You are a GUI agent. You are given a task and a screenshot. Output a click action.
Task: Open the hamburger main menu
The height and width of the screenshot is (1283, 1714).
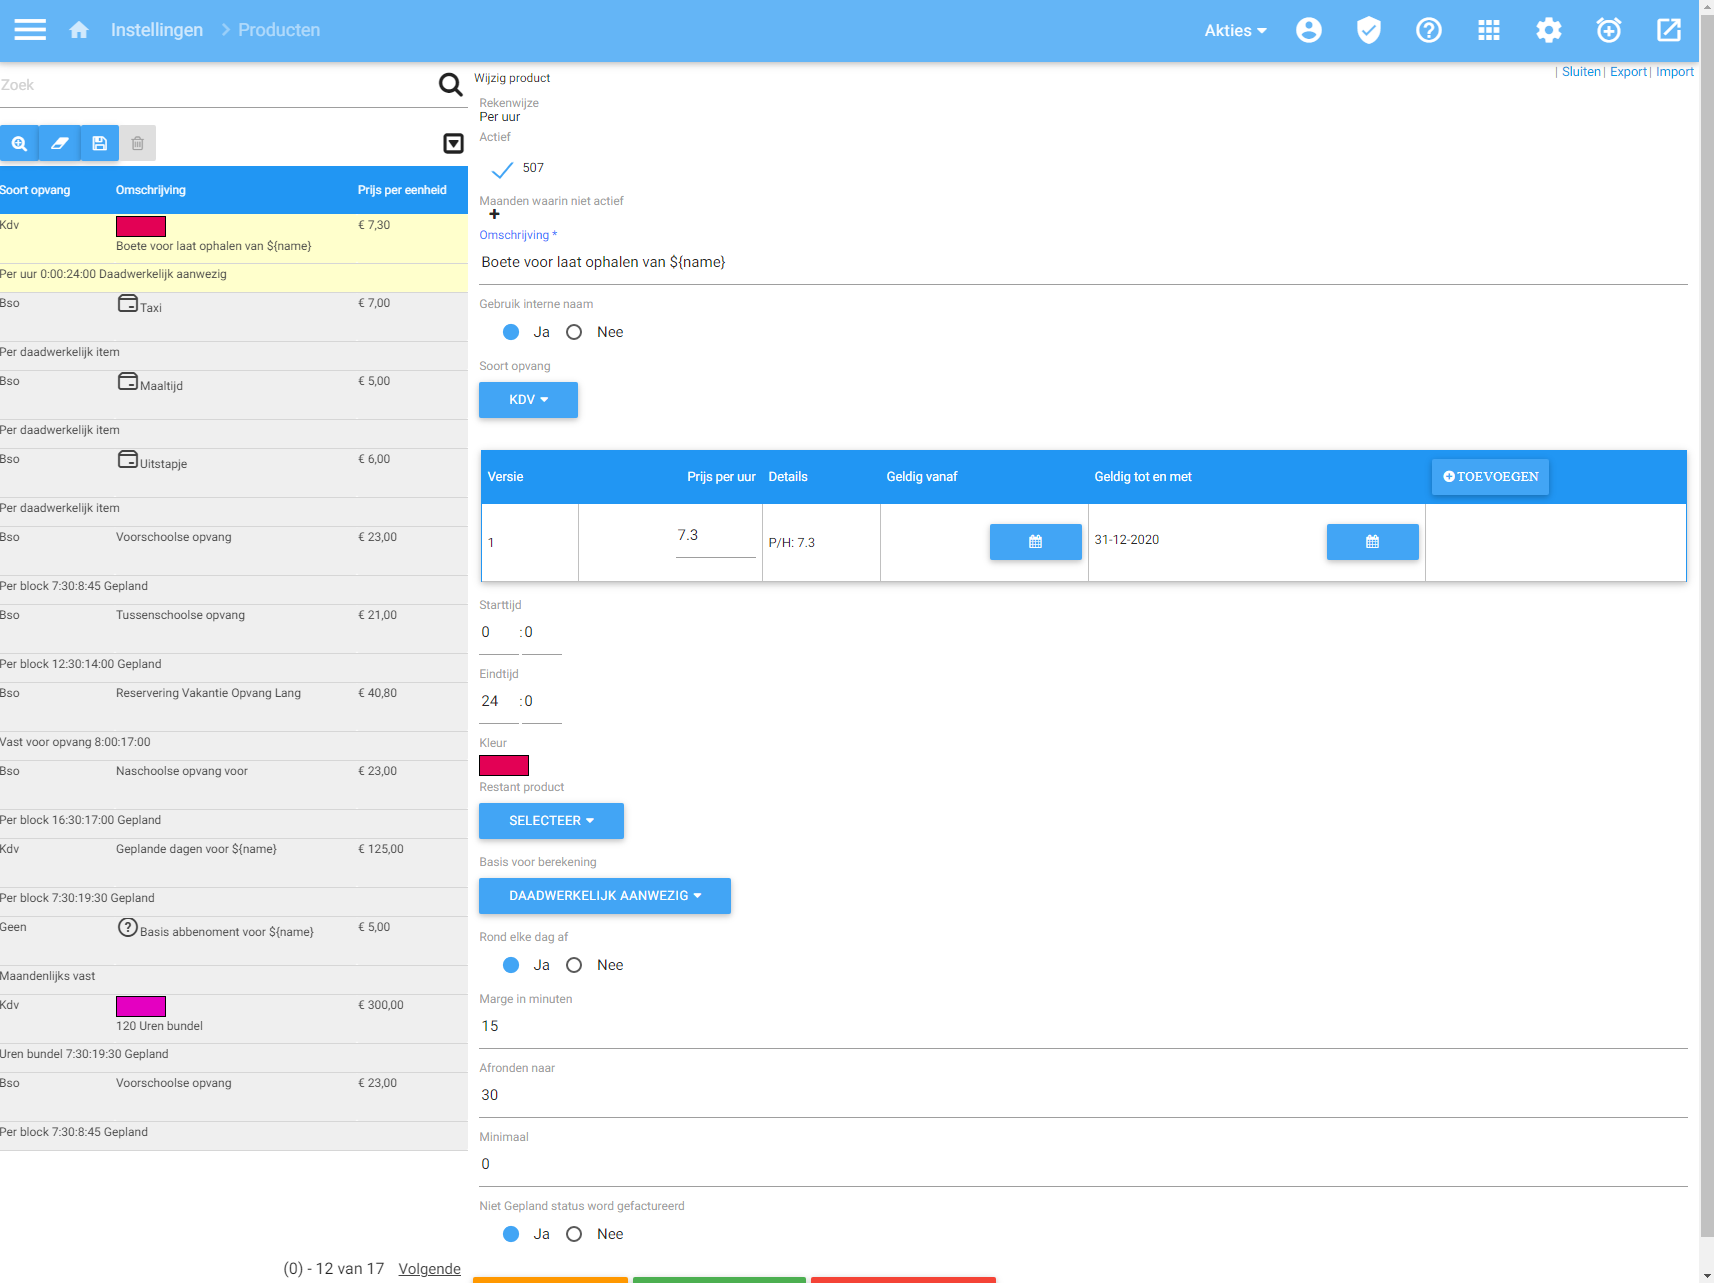coord(30,30)
